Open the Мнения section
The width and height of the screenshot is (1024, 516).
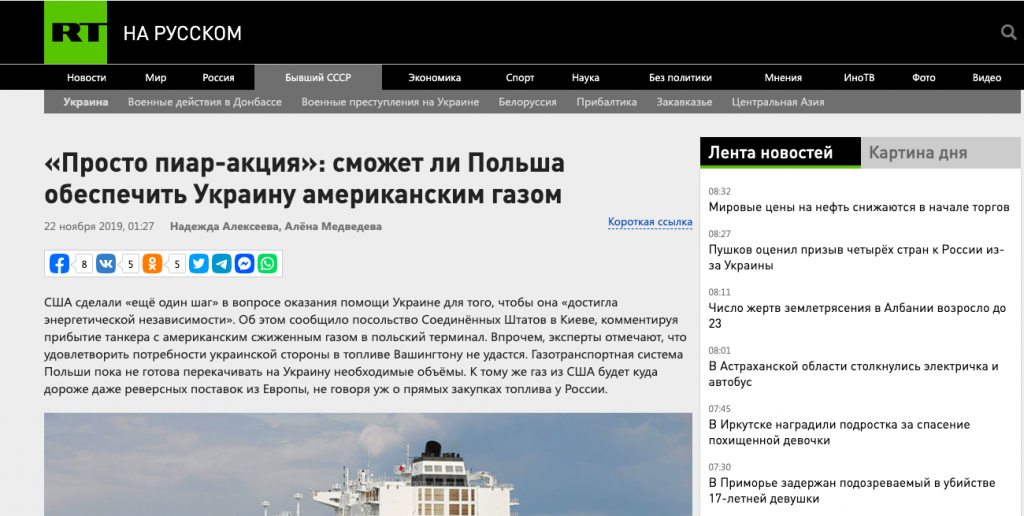point(783,78)
